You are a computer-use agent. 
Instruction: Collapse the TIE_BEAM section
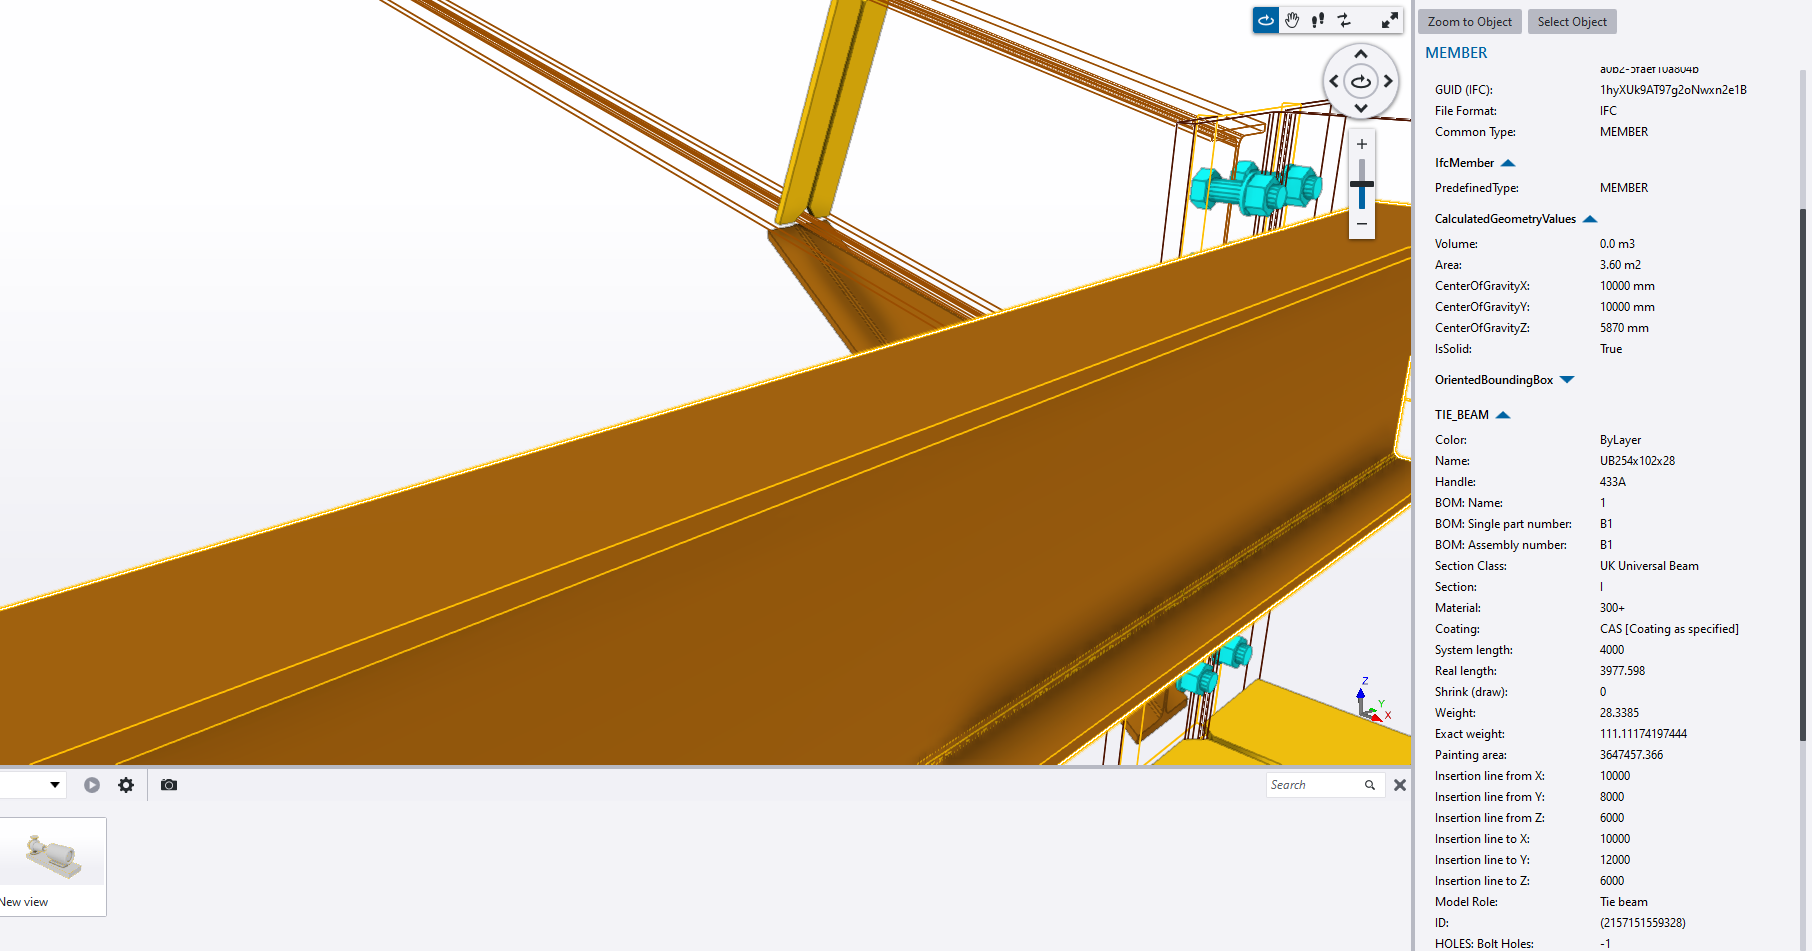click(x=1503, y=415)
